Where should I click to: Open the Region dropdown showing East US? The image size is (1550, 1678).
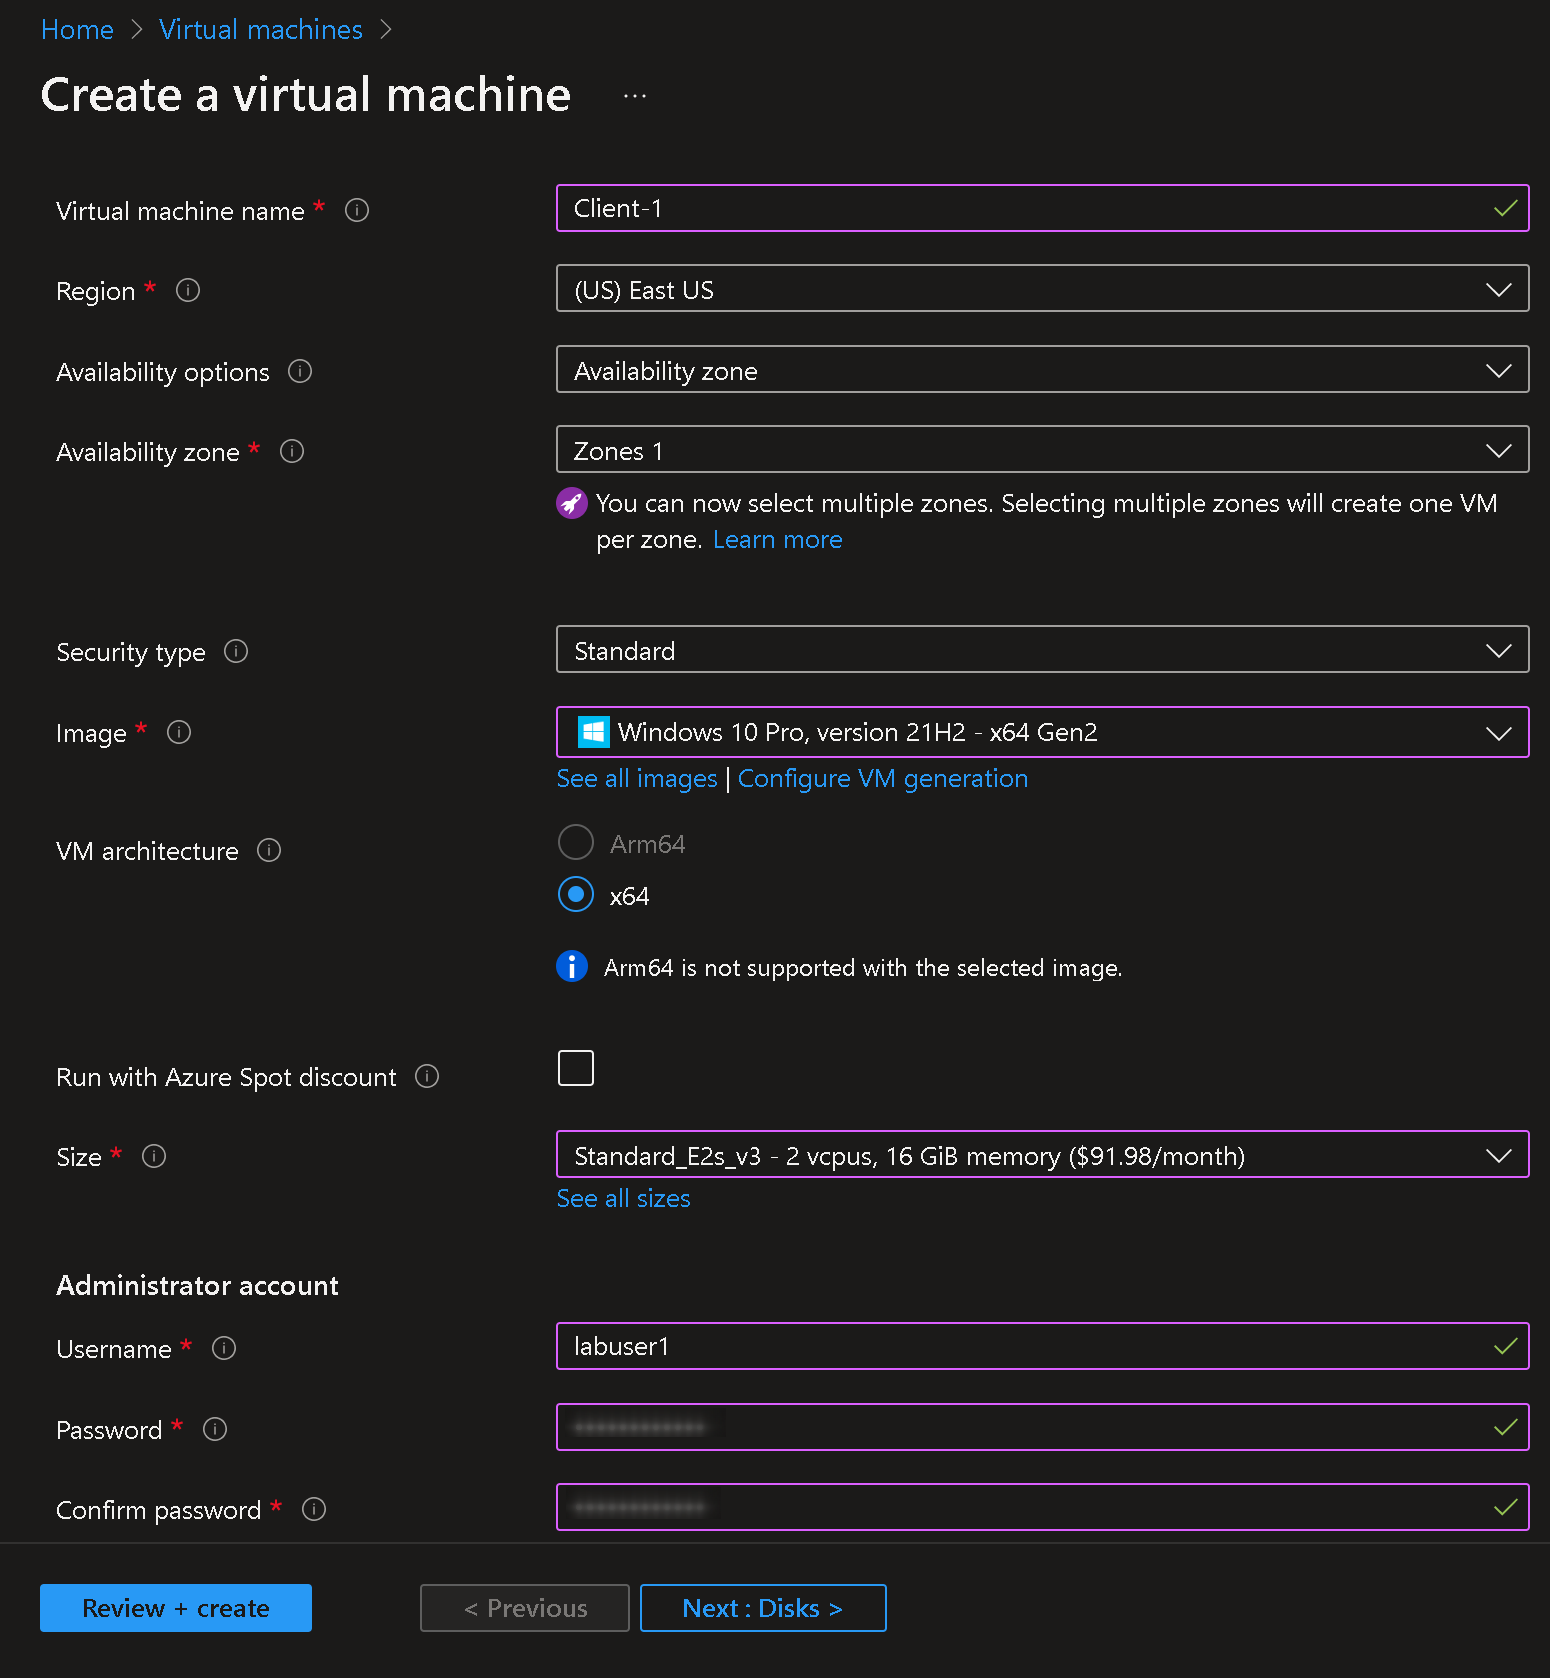[1042, 288]
